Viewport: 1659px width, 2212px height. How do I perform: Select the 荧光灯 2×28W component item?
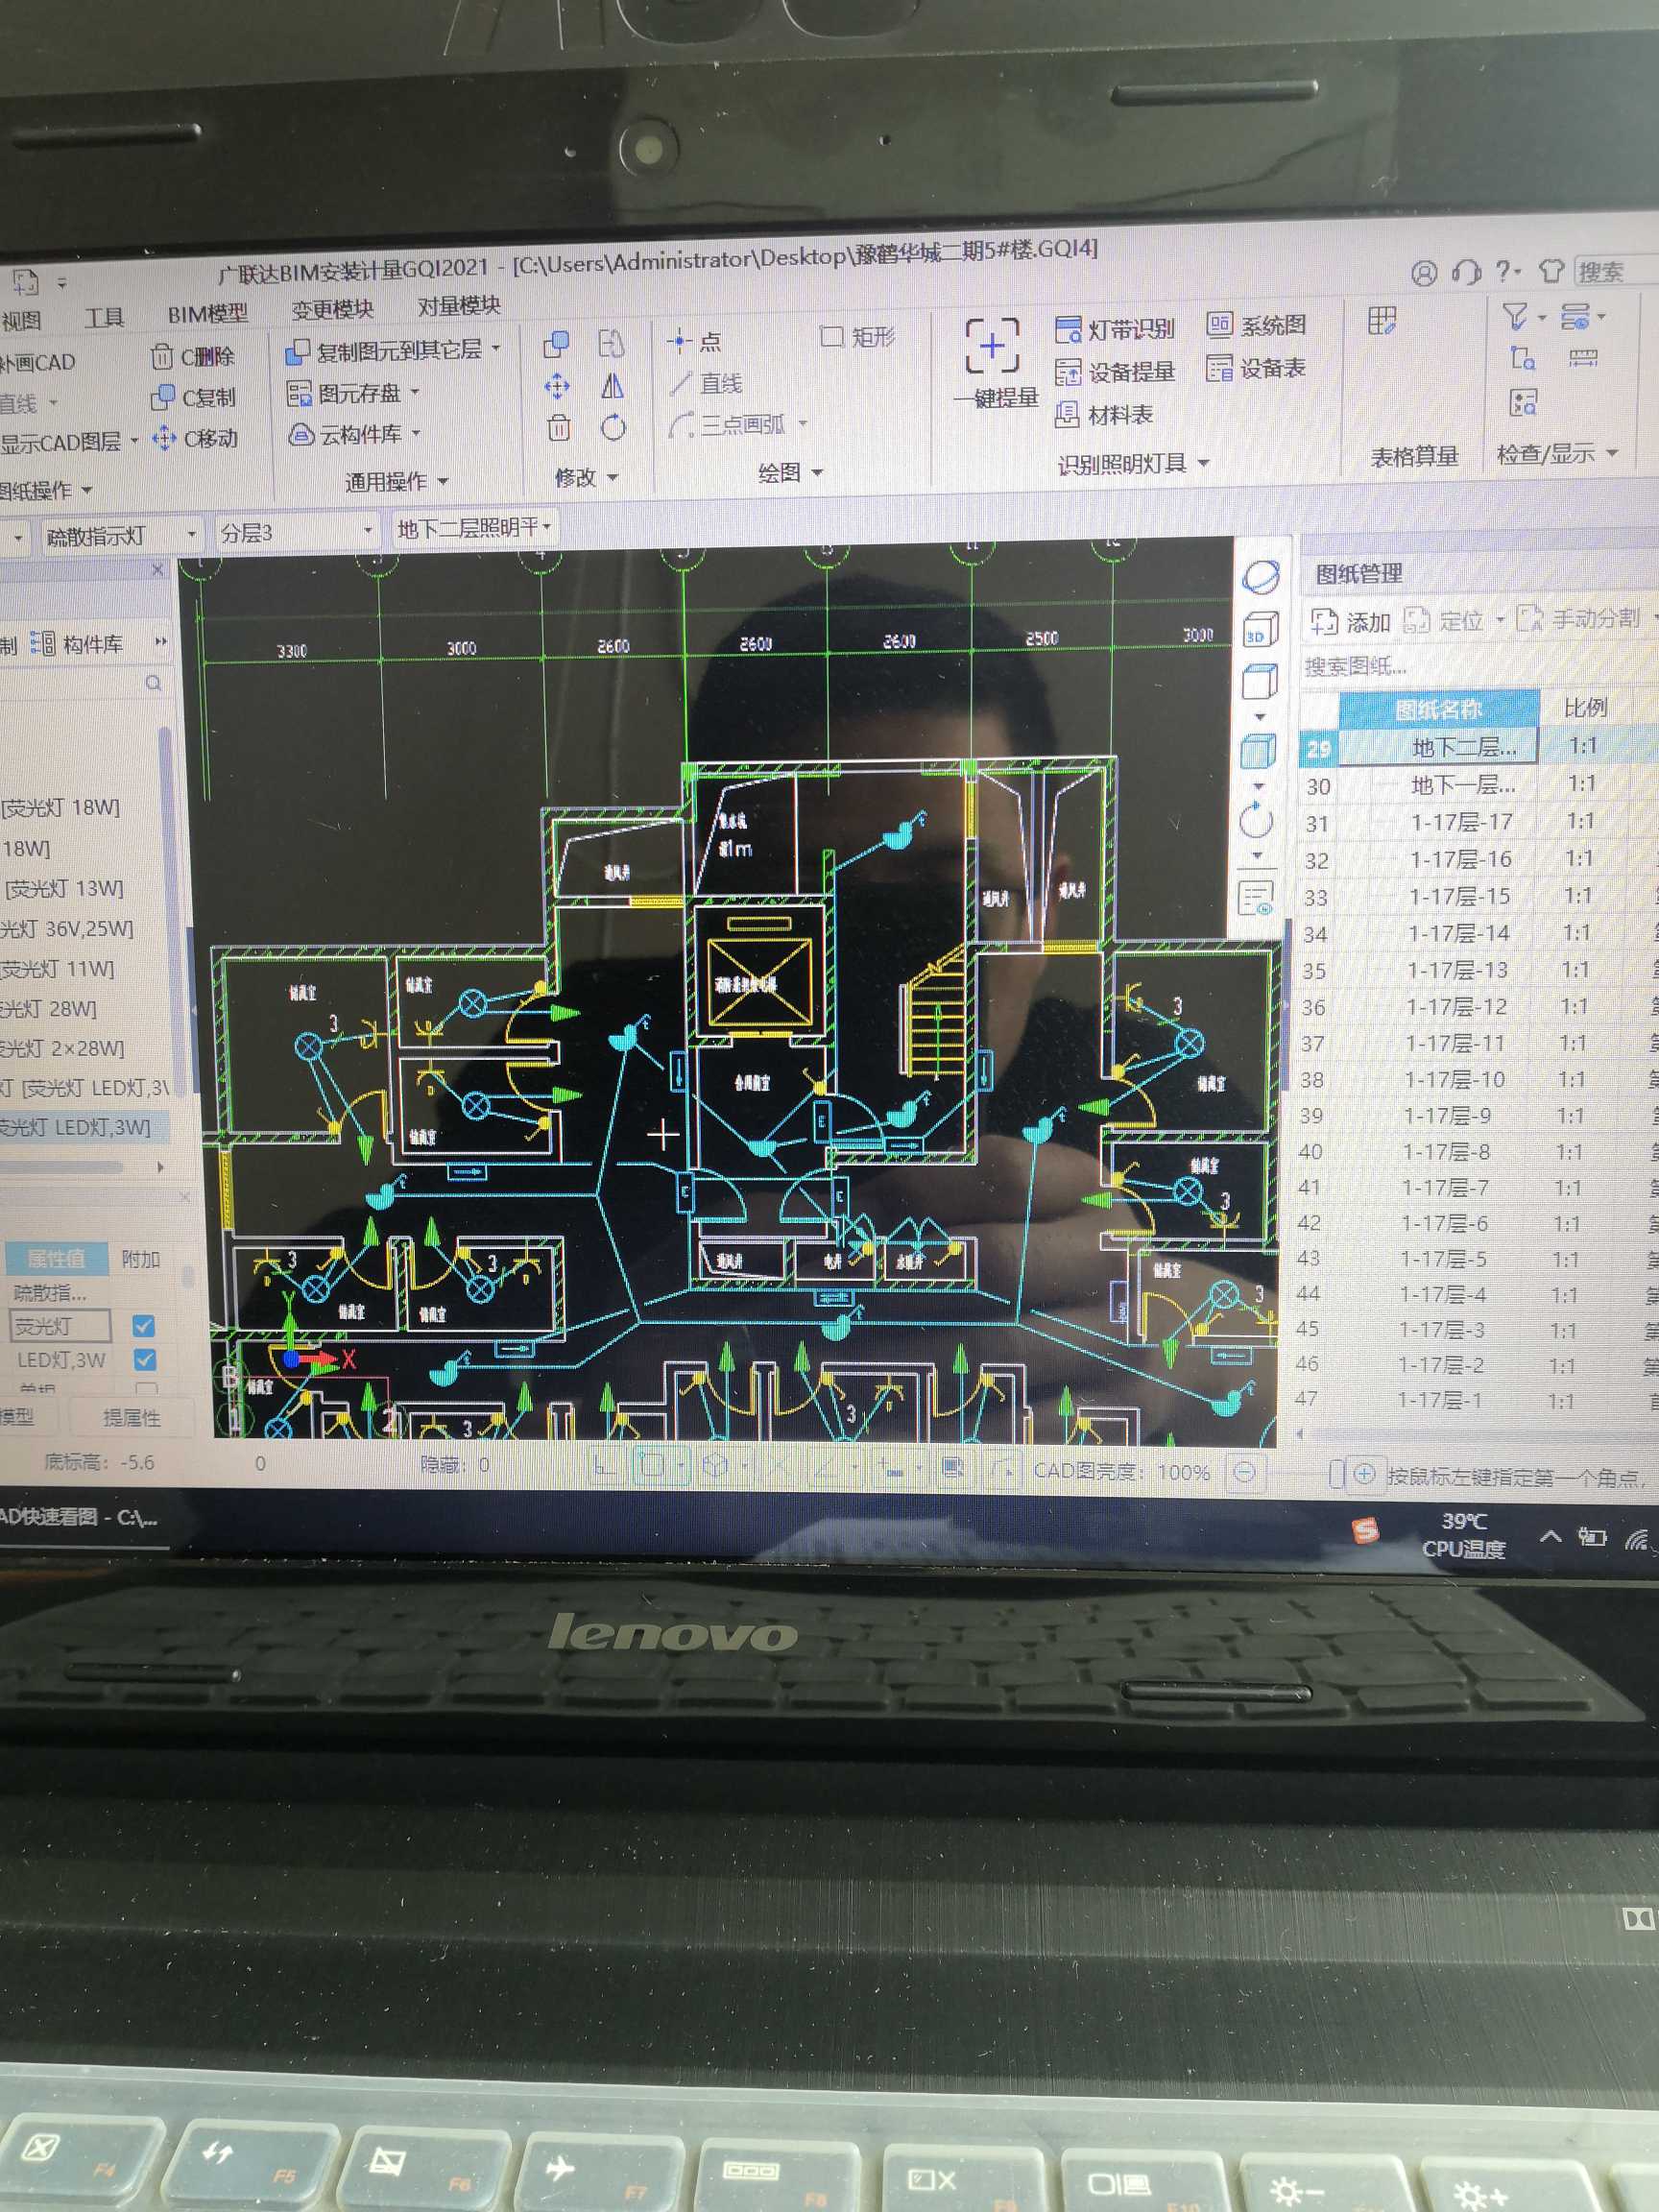click(63, 1048)
